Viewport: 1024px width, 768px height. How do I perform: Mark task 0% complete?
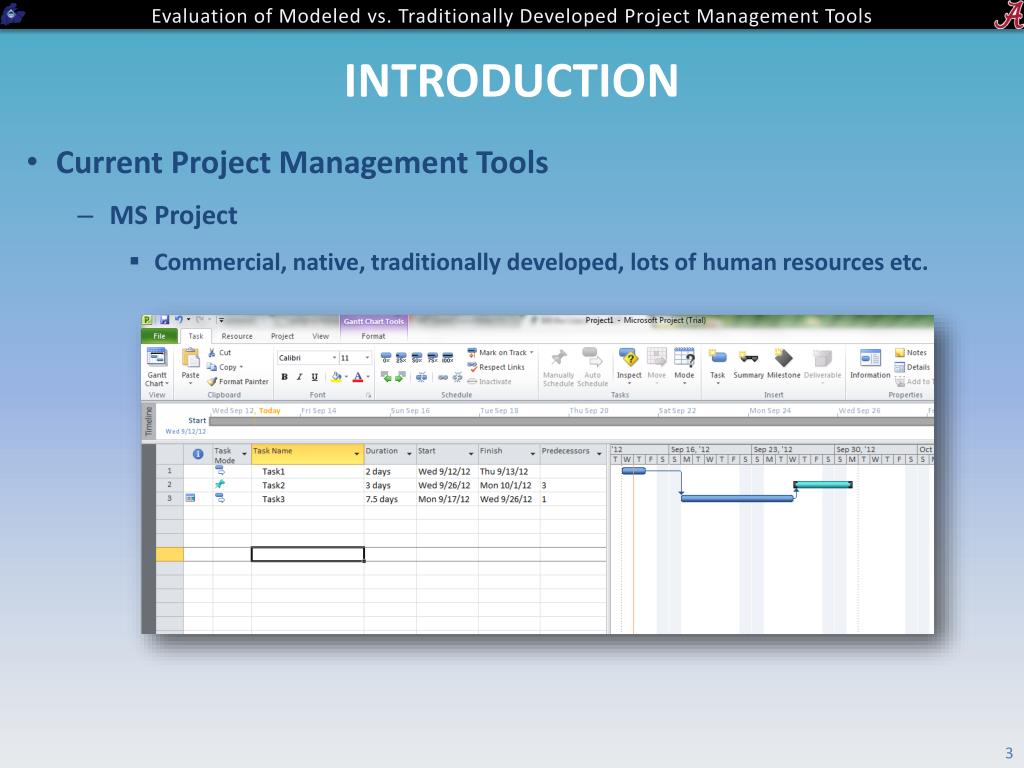point(386,358)
